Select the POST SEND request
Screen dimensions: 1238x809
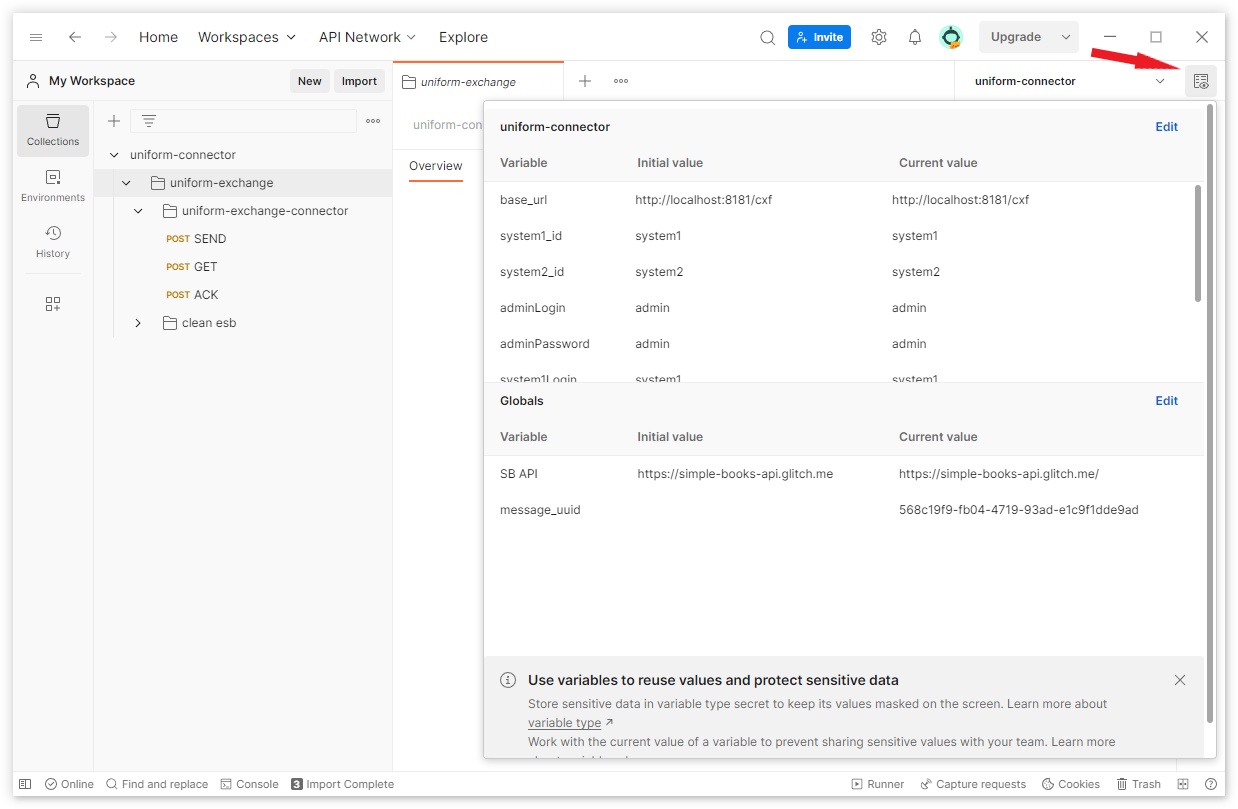pyautogui.click(x=209, y=239)
